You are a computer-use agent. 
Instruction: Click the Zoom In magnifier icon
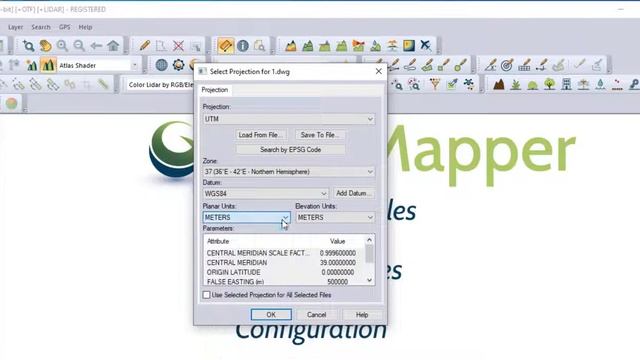tap(62, 45)
